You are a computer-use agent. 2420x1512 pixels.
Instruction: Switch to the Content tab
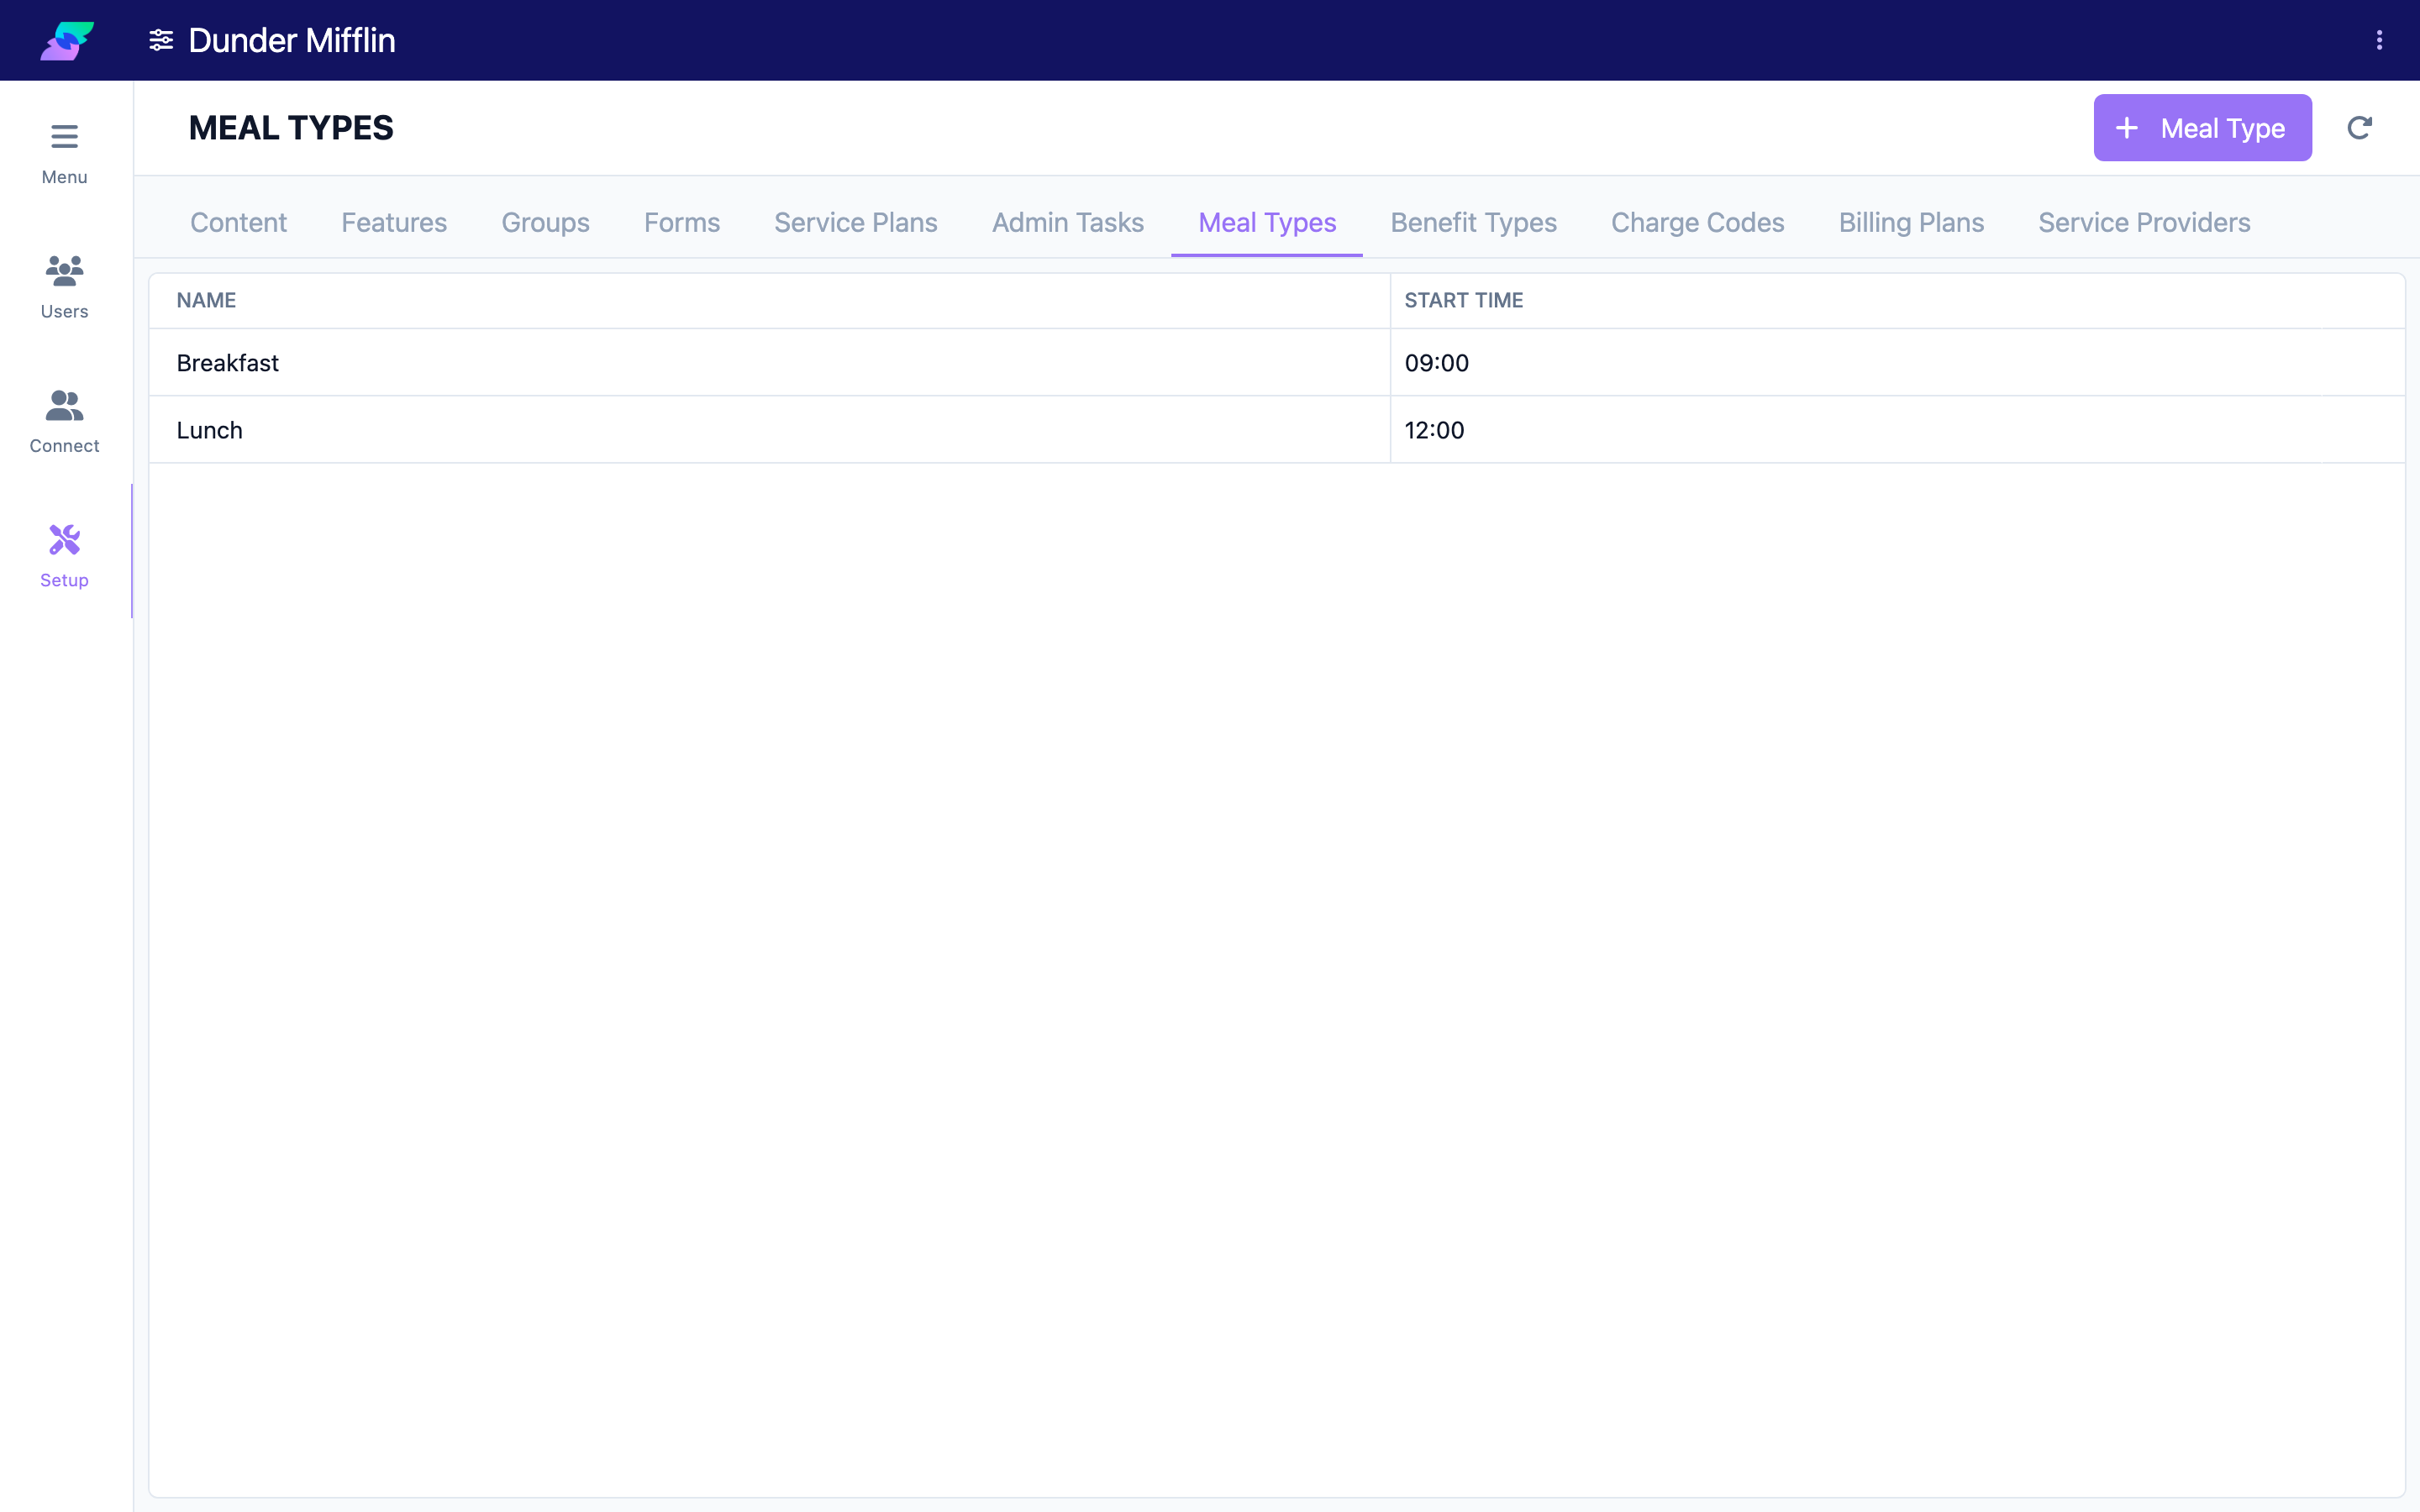[239, 222]
